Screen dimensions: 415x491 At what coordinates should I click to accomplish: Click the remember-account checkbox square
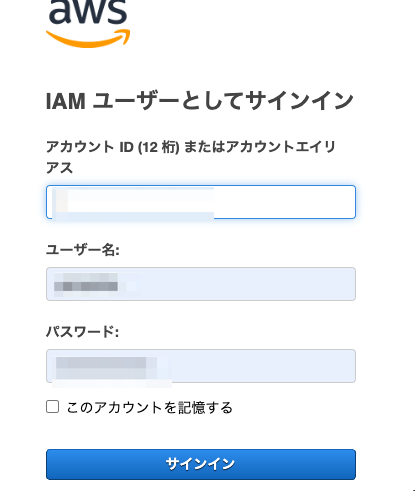pos(52,407)
